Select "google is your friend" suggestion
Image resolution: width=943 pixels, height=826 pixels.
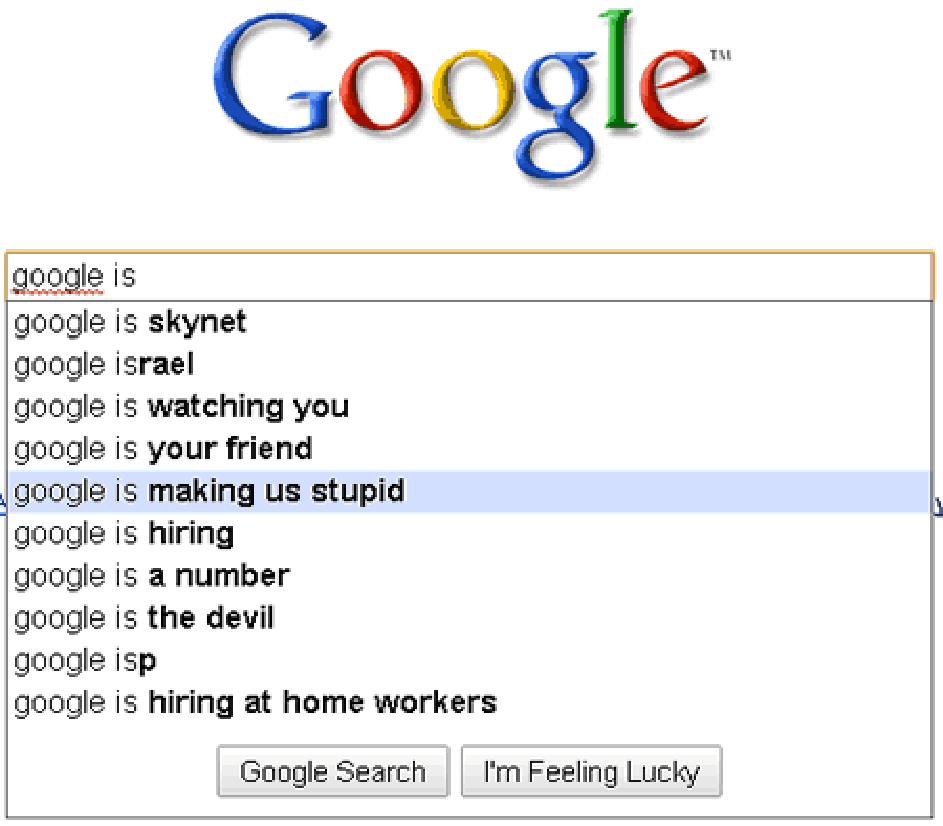pyautogui.click(x=469, y=449)
